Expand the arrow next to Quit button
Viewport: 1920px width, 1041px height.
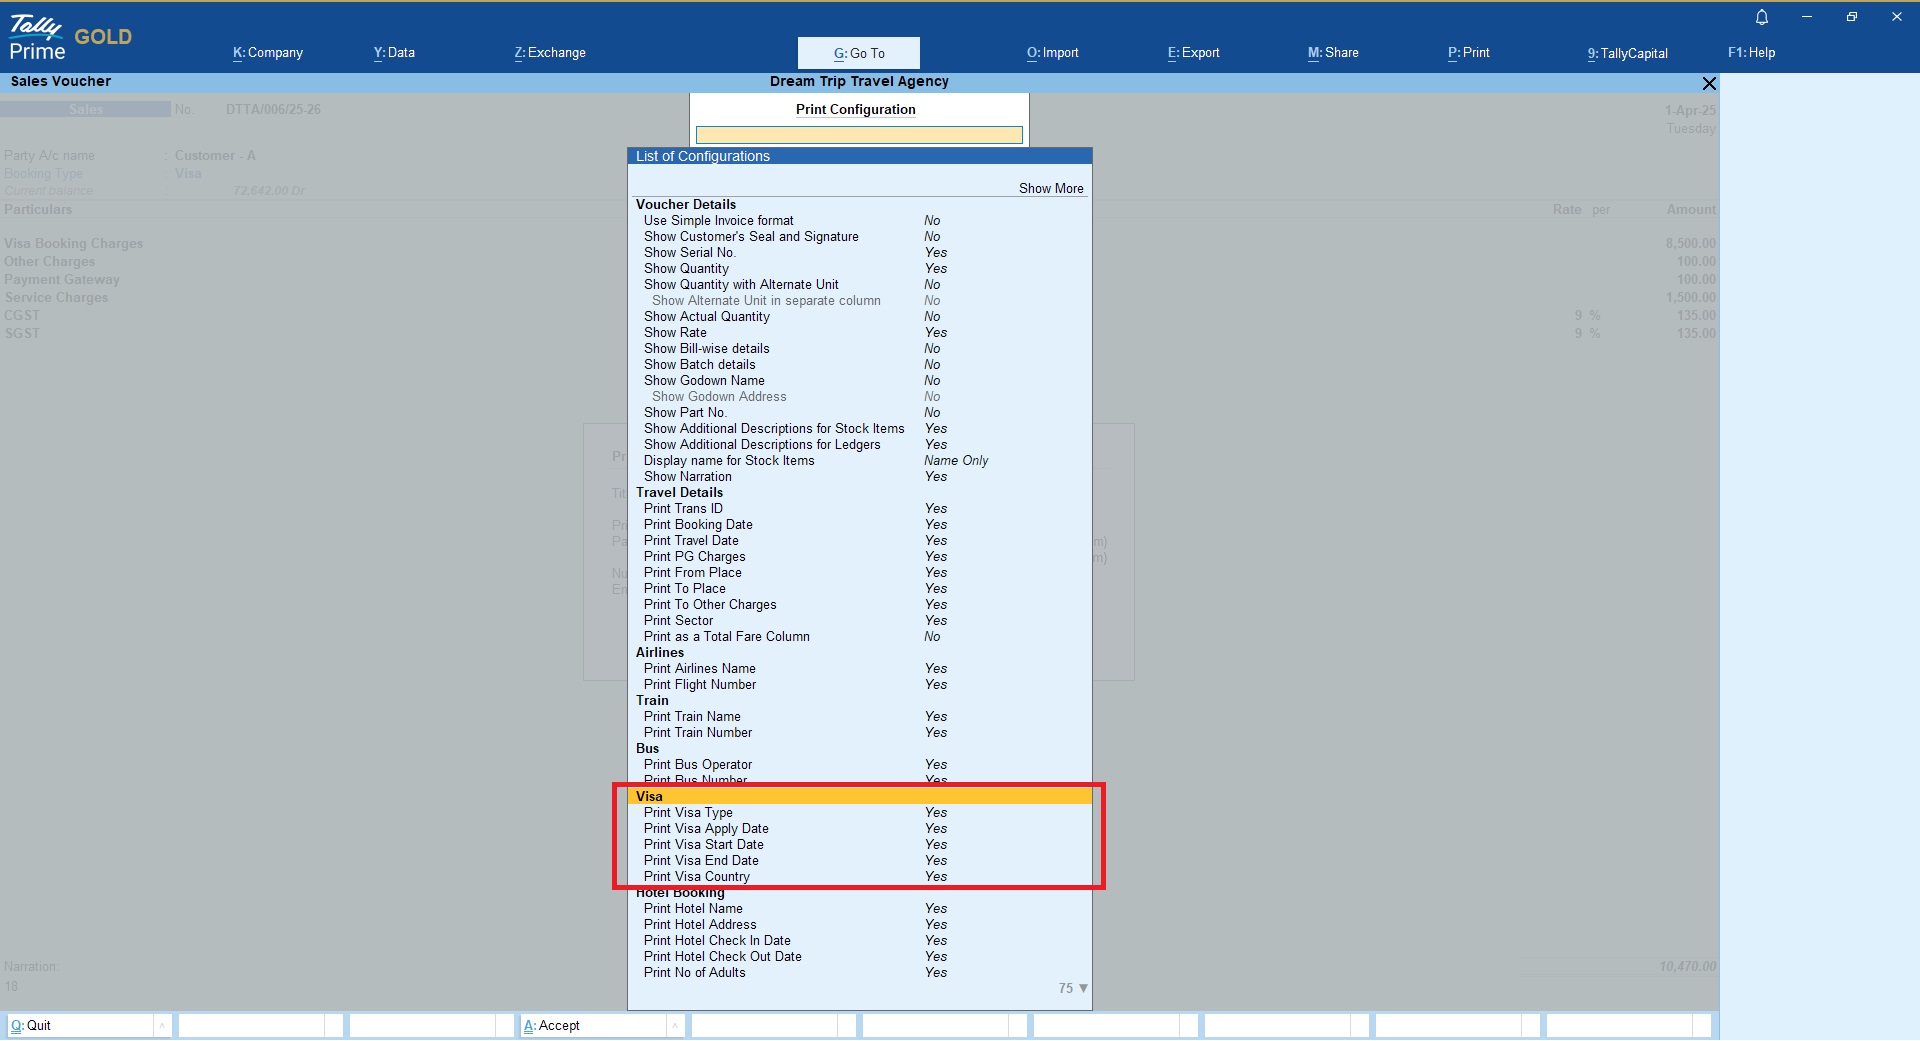tap(162, 1025)
